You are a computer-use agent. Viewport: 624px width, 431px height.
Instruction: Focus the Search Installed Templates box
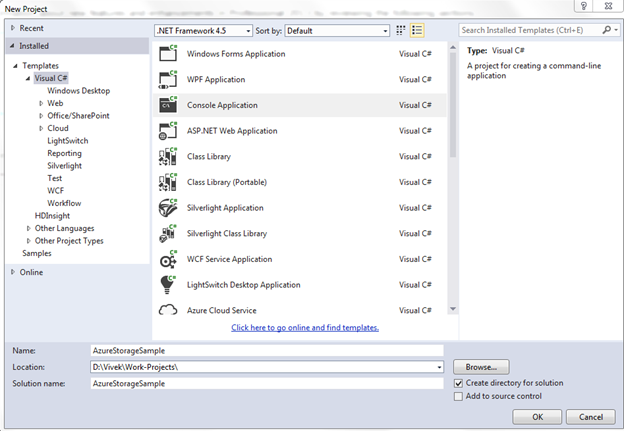coord(531,30)
